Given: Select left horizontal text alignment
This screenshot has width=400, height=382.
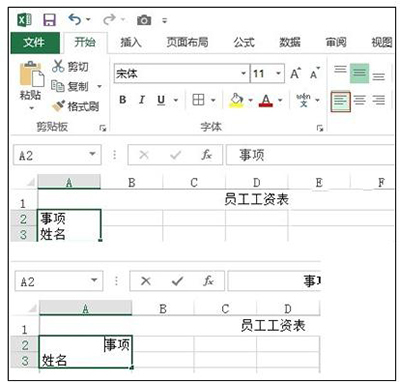Looking at the screenshot, I should [340, 101].
